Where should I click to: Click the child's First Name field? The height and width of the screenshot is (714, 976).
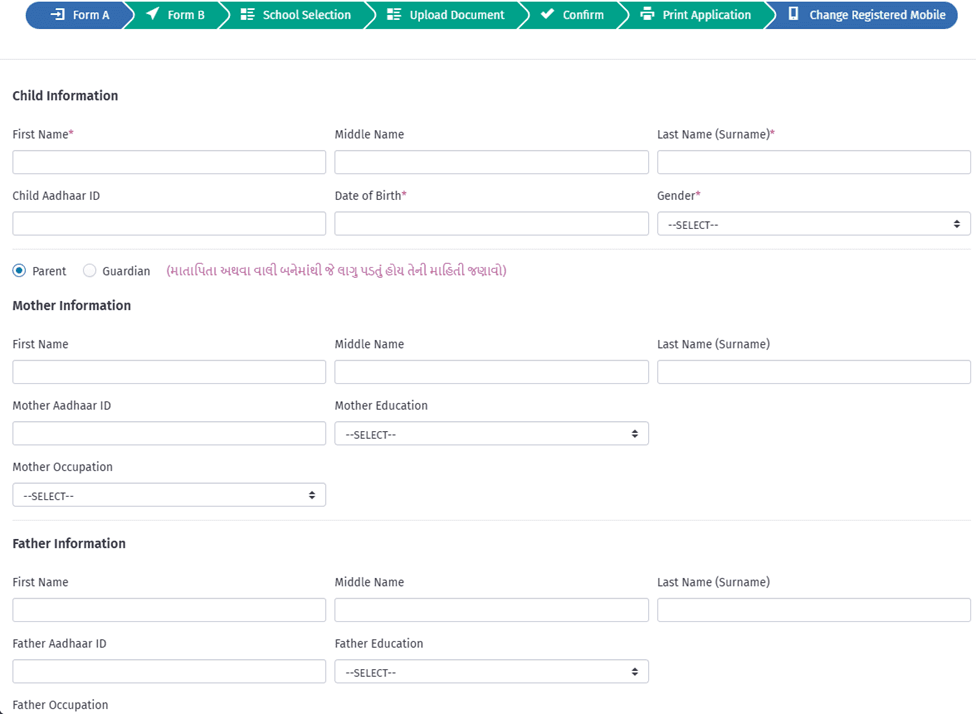coord(169,162)
